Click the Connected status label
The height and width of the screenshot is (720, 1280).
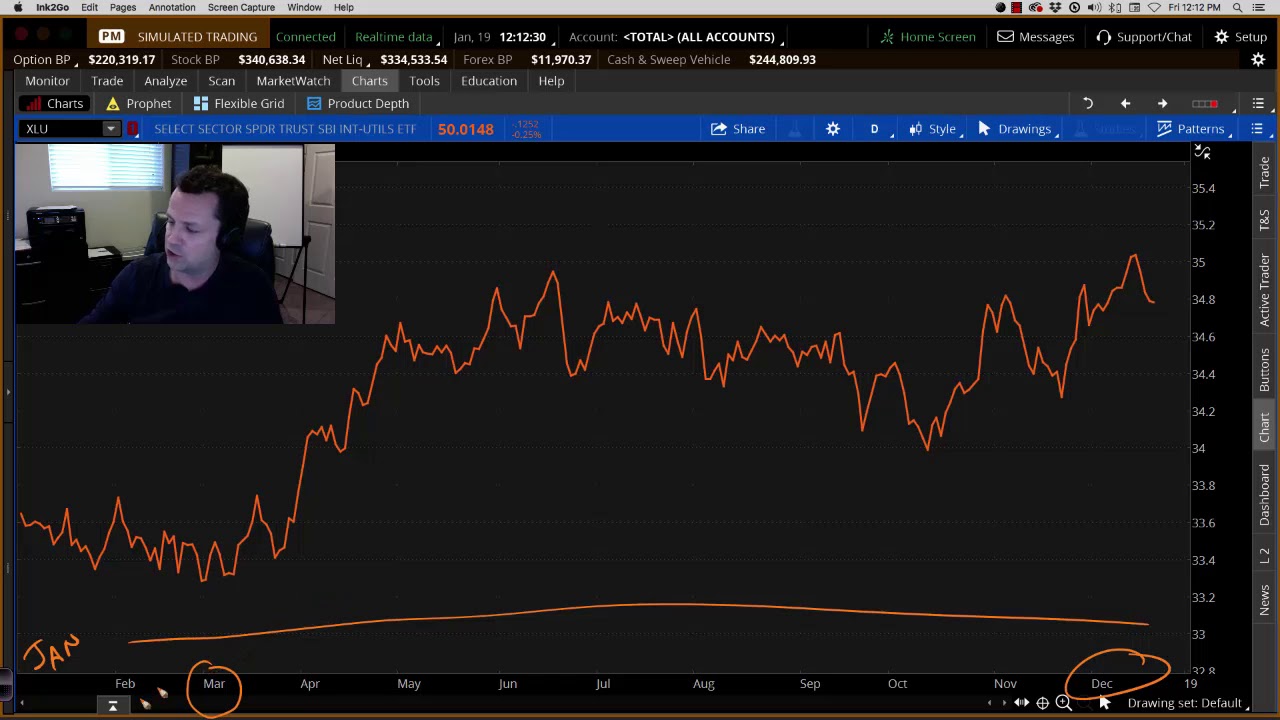(306, 37)
